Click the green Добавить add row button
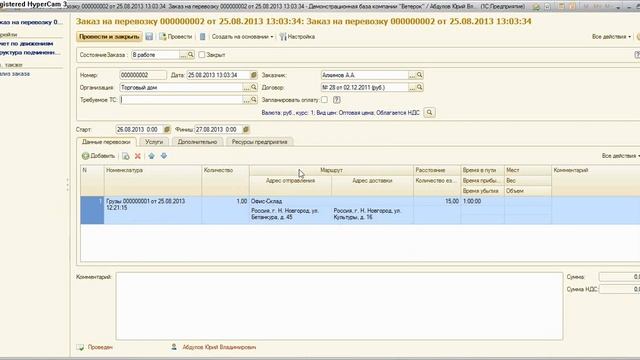 tap(98, 156)
